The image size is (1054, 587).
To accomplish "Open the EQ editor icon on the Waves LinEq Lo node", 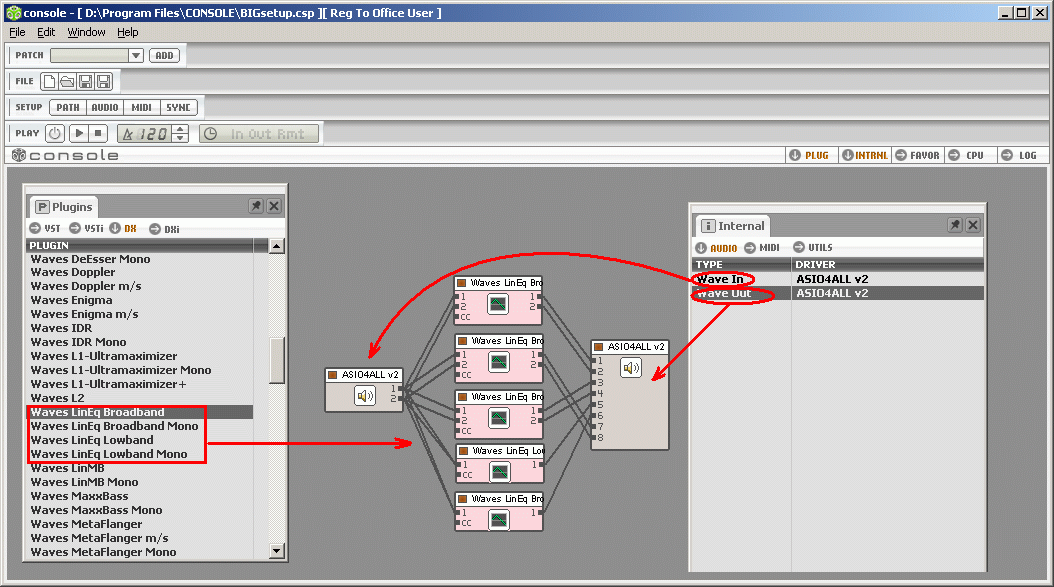I will [x=499, y=472].
